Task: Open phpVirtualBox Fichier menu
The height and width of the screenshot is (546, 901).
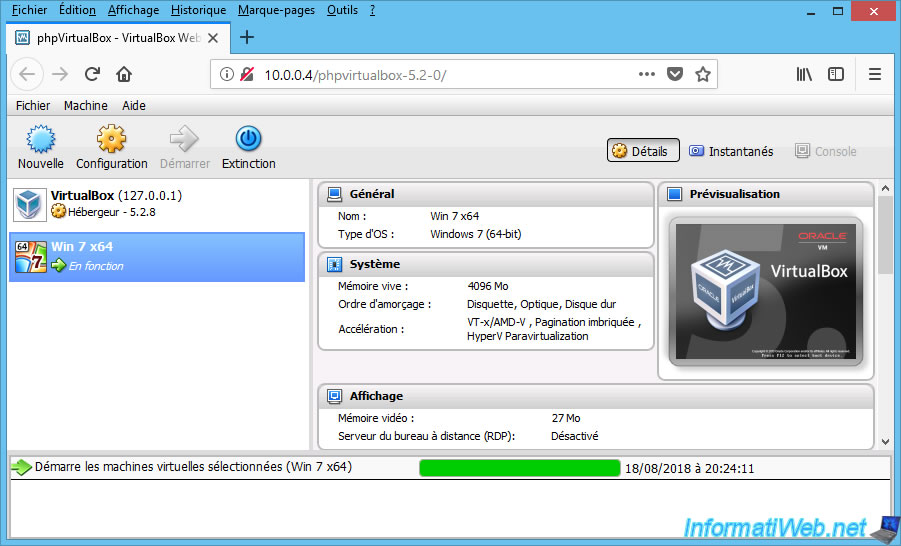Action: pyautogui.click(x=33, y=106)
